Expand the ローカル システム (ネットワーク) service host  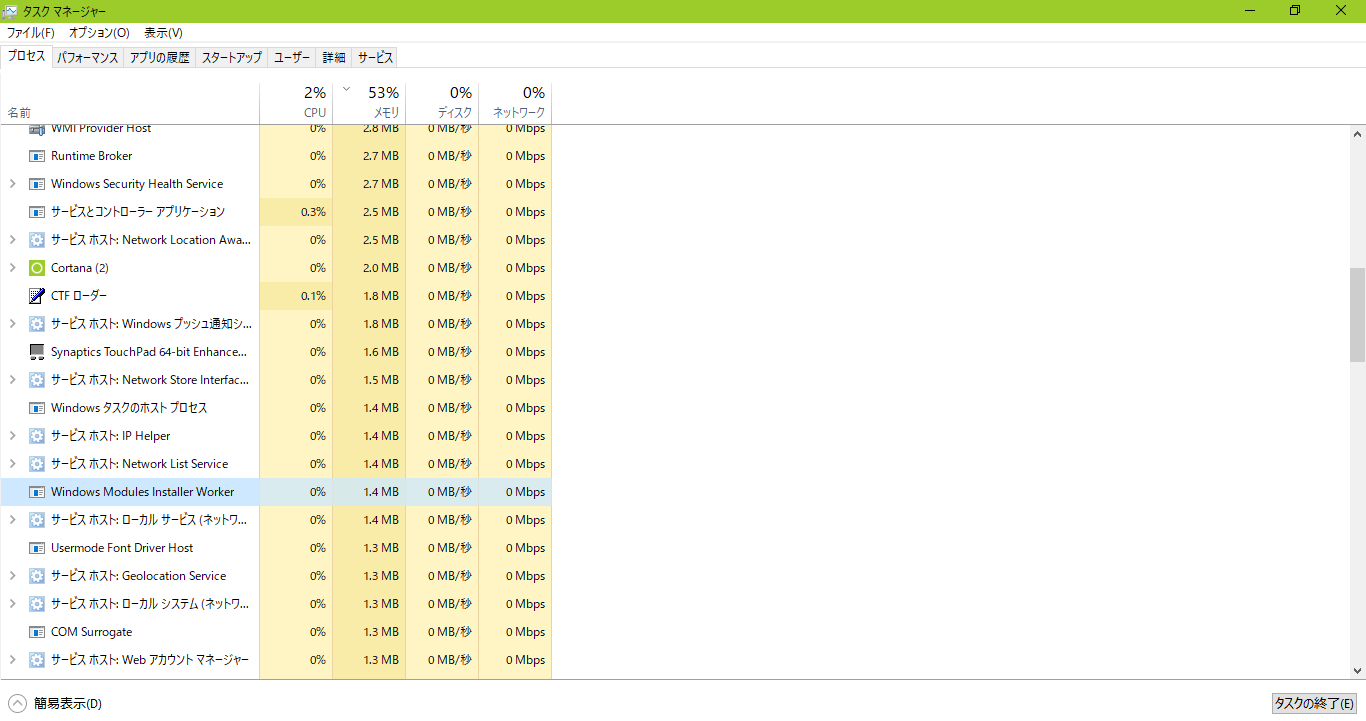pyautogui.click(x=12, y=604)
